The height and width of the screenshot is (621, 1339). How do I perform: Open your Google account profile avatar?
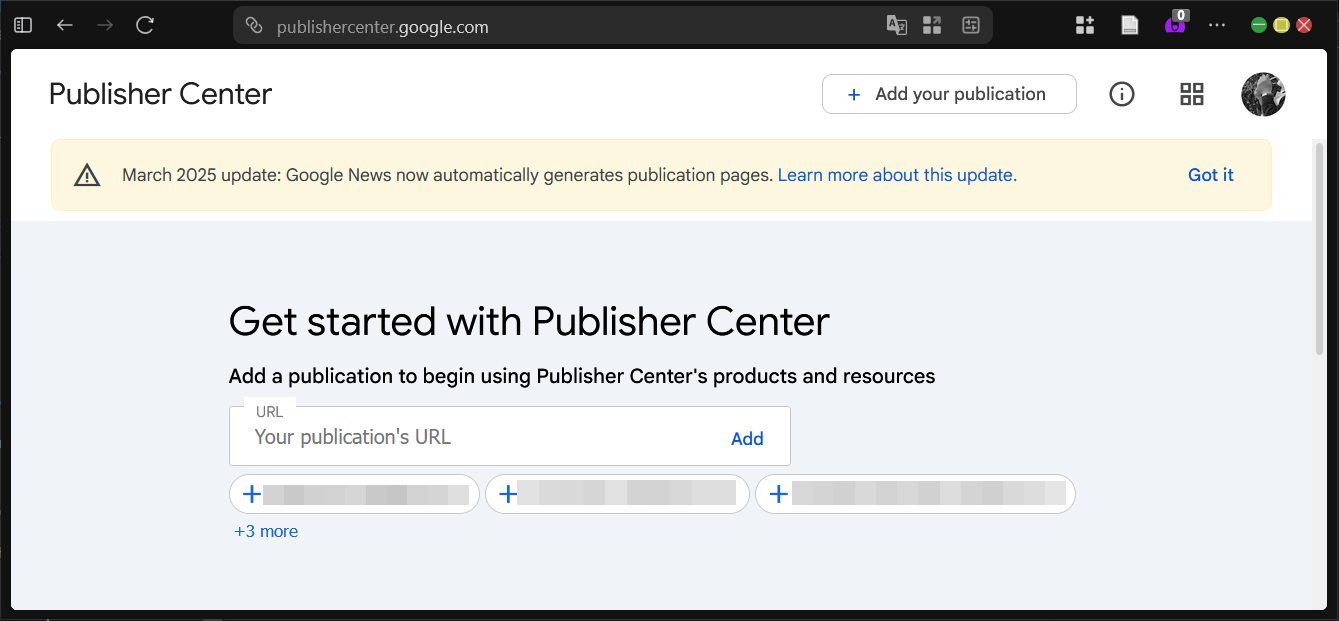1263,94
